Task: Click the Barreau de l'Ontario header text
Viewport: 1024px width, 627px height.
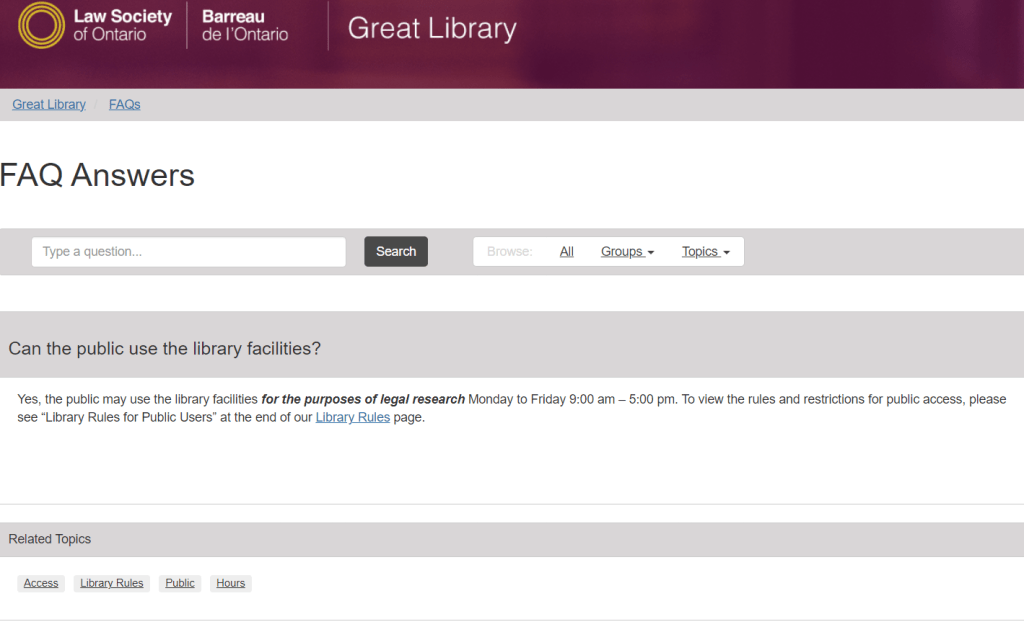Action: point(244,25)
